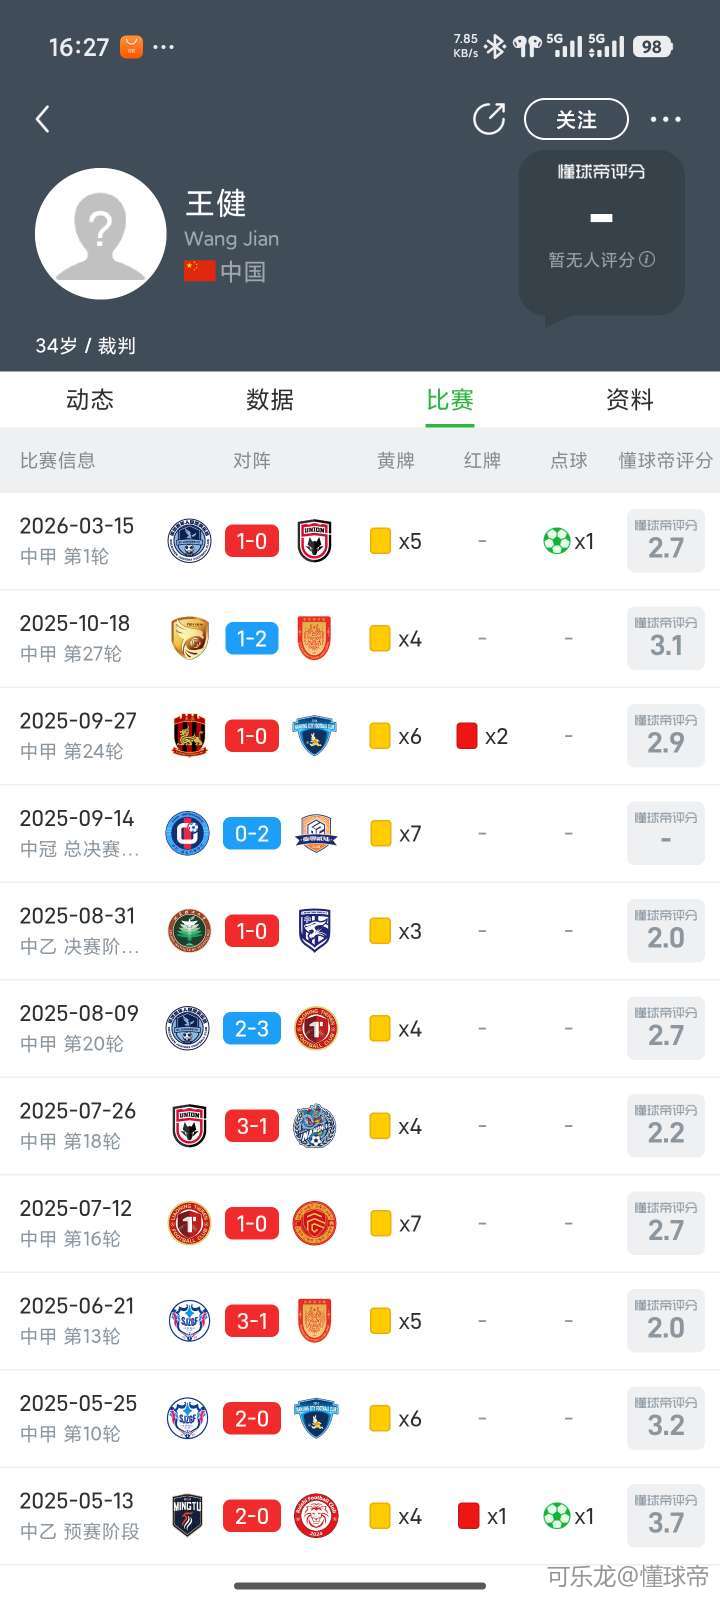This screenshot has height=1600, width=720.
Task: Tap the home team crest in the 2025-09-27 match
Action: pos(189,736)
